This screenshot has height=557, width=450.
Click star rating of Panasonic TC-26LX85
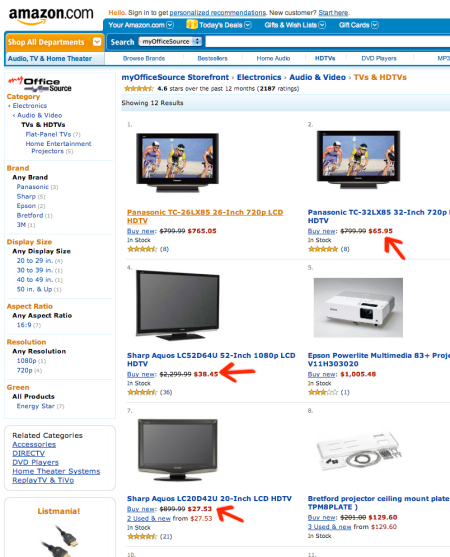(142, 249)
